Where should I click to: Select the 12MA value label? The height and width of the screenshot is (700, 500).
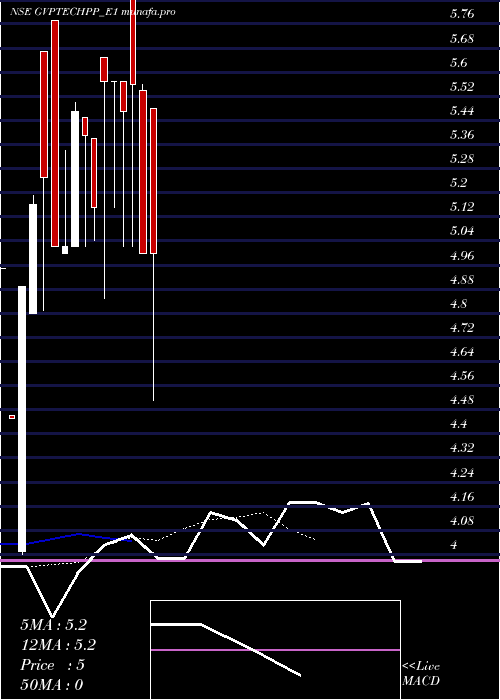pyautogui.click(x=58, y=645)
